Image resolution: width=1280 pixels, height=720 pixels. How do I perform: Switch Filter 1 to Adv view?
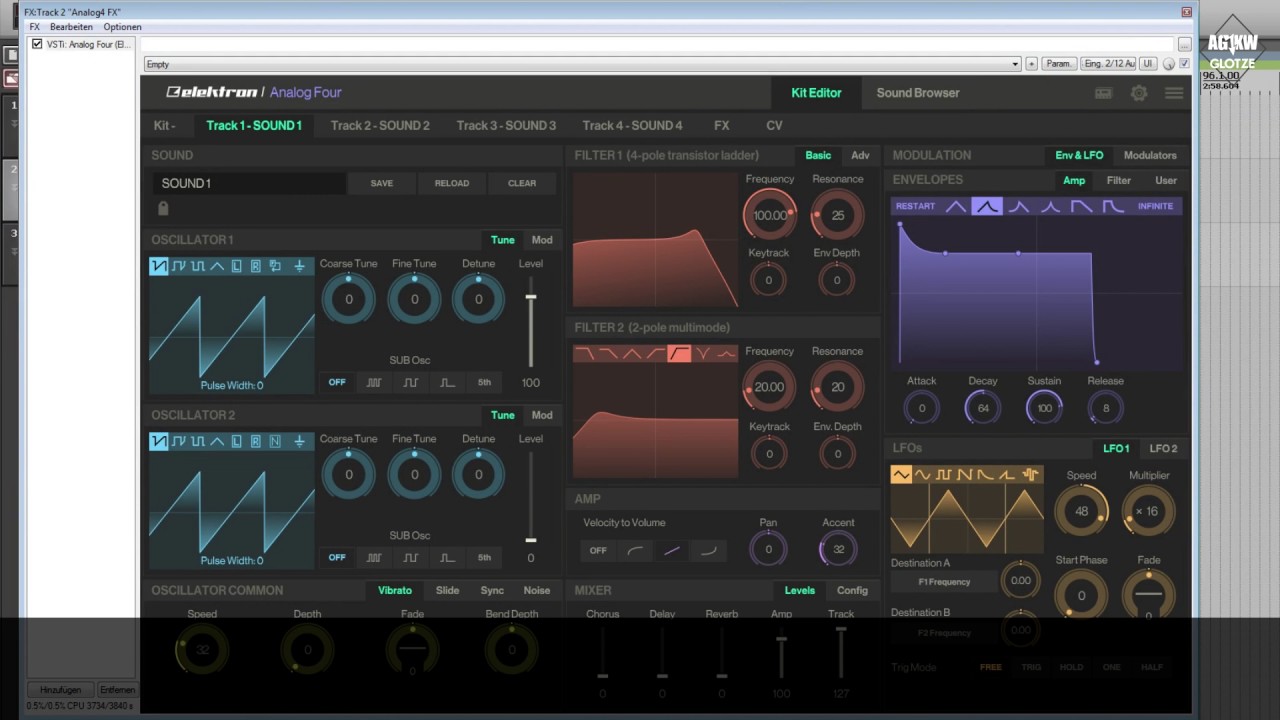(x=860, y=155)
